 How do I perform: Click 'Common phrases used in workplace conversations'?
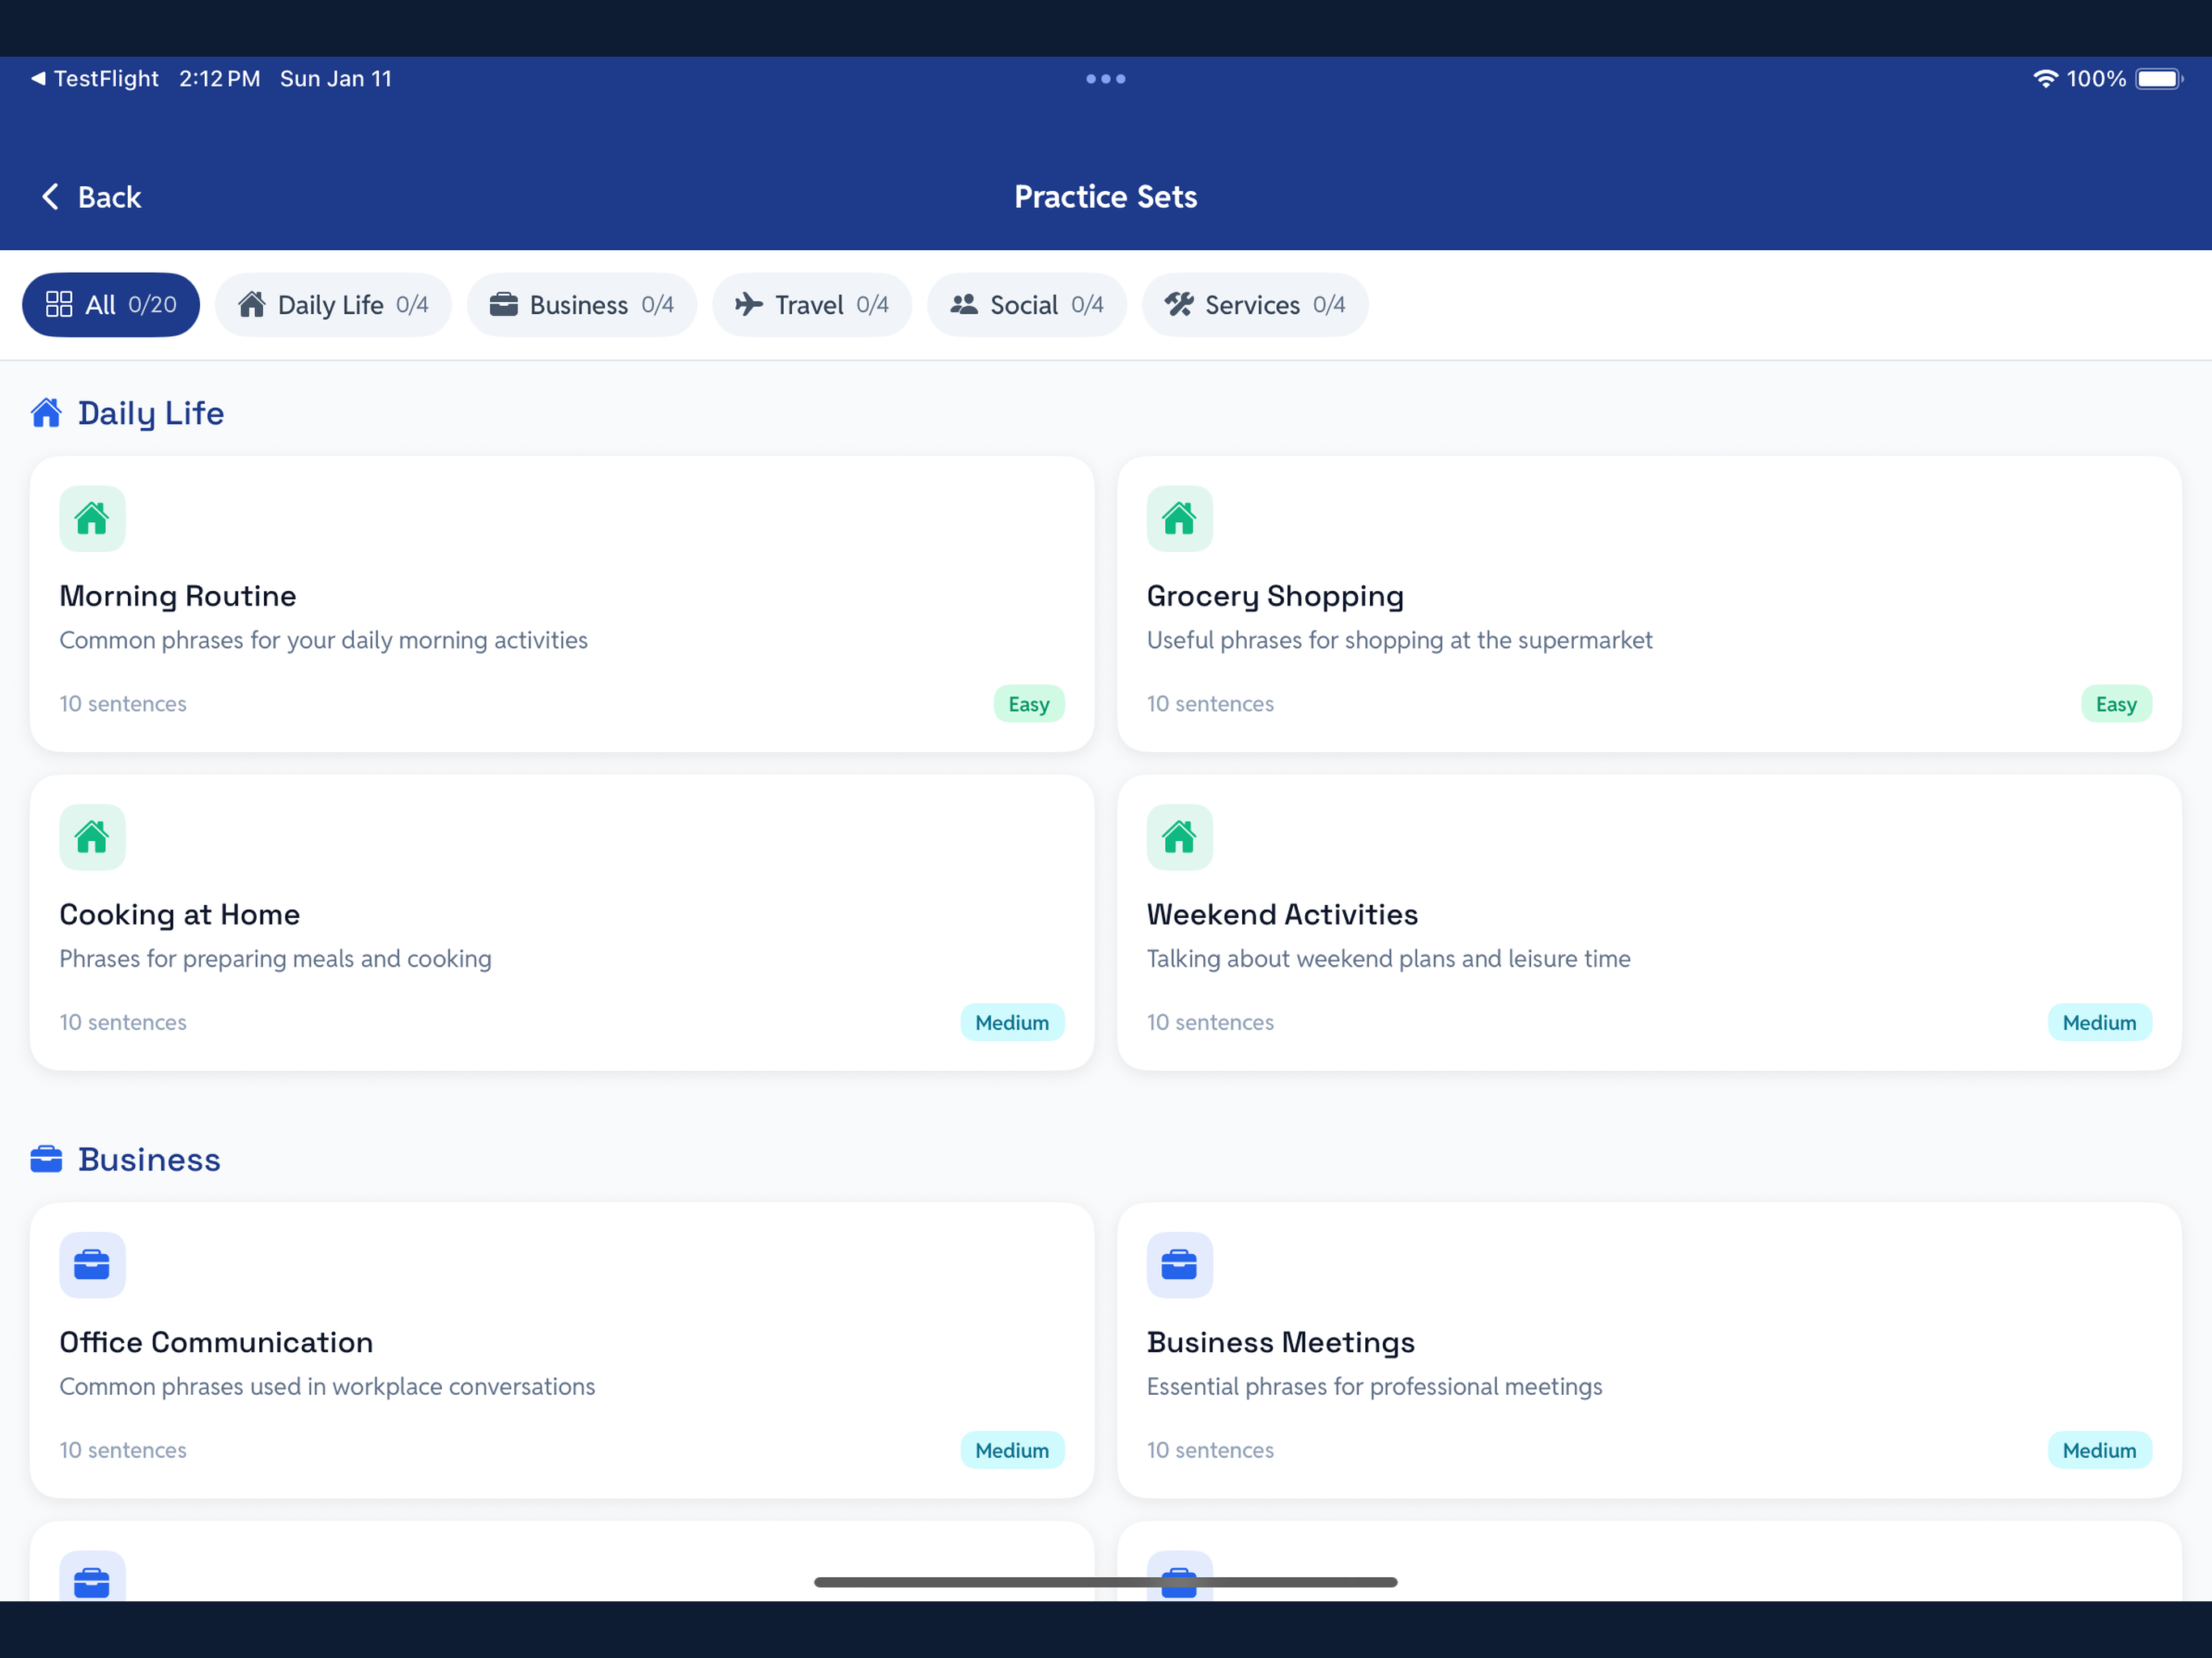[327, 1386]
